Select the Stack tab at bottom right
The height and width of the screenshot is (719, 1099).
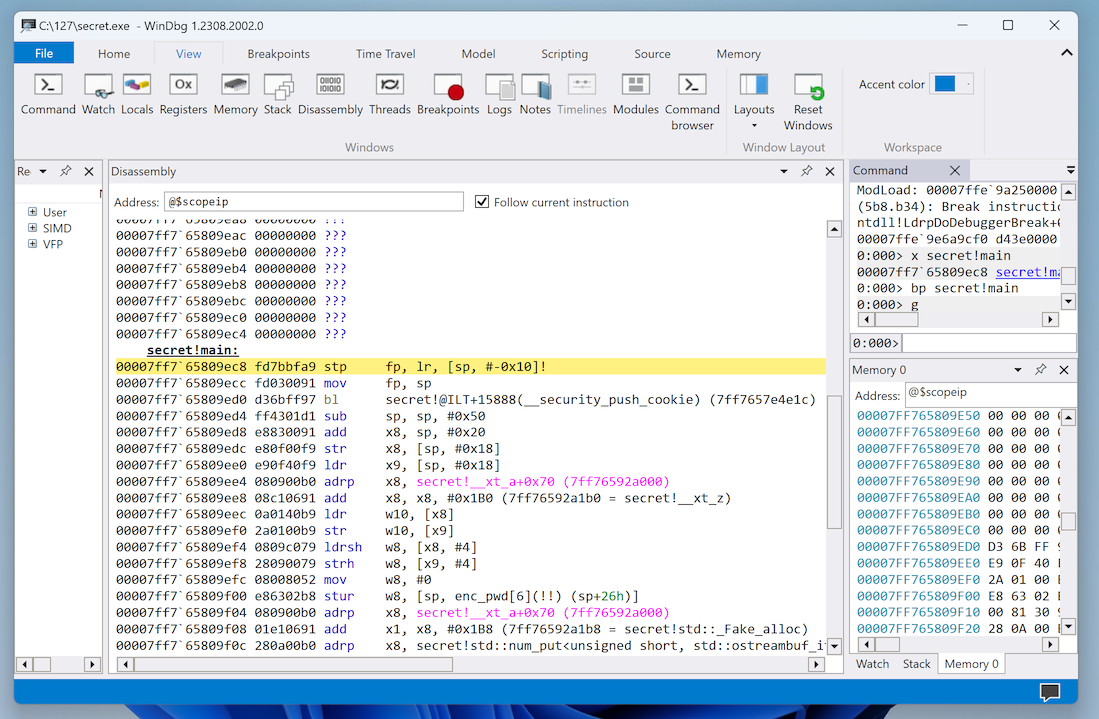916,663
